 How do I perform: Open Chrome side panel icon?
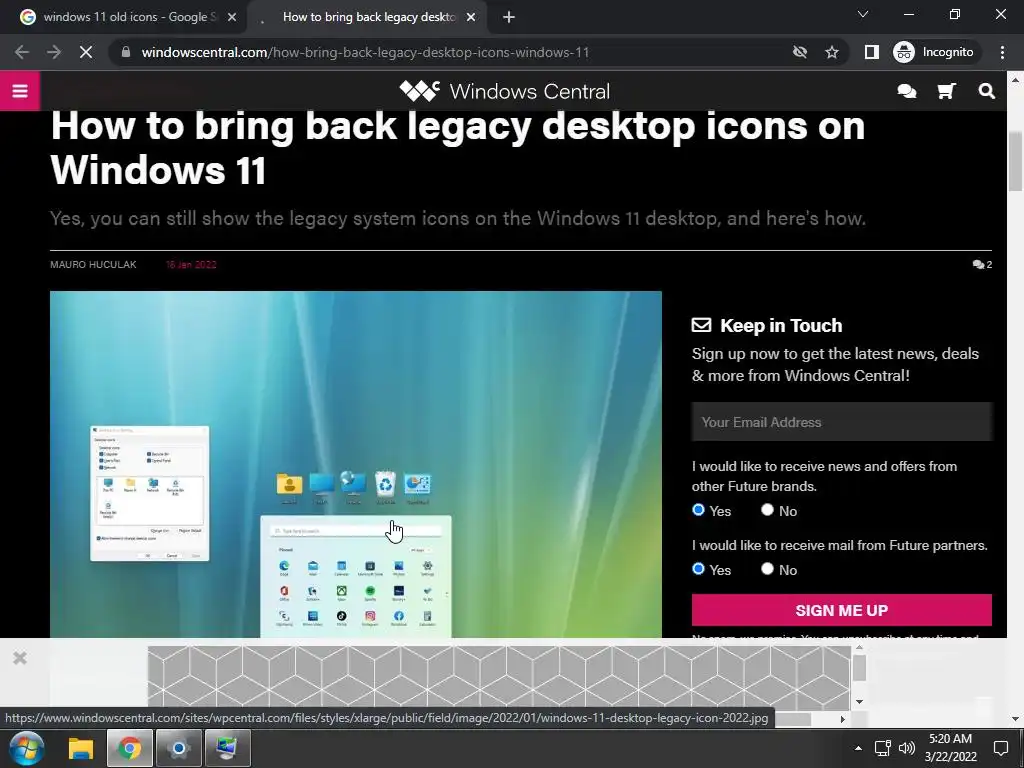(871, 52)
